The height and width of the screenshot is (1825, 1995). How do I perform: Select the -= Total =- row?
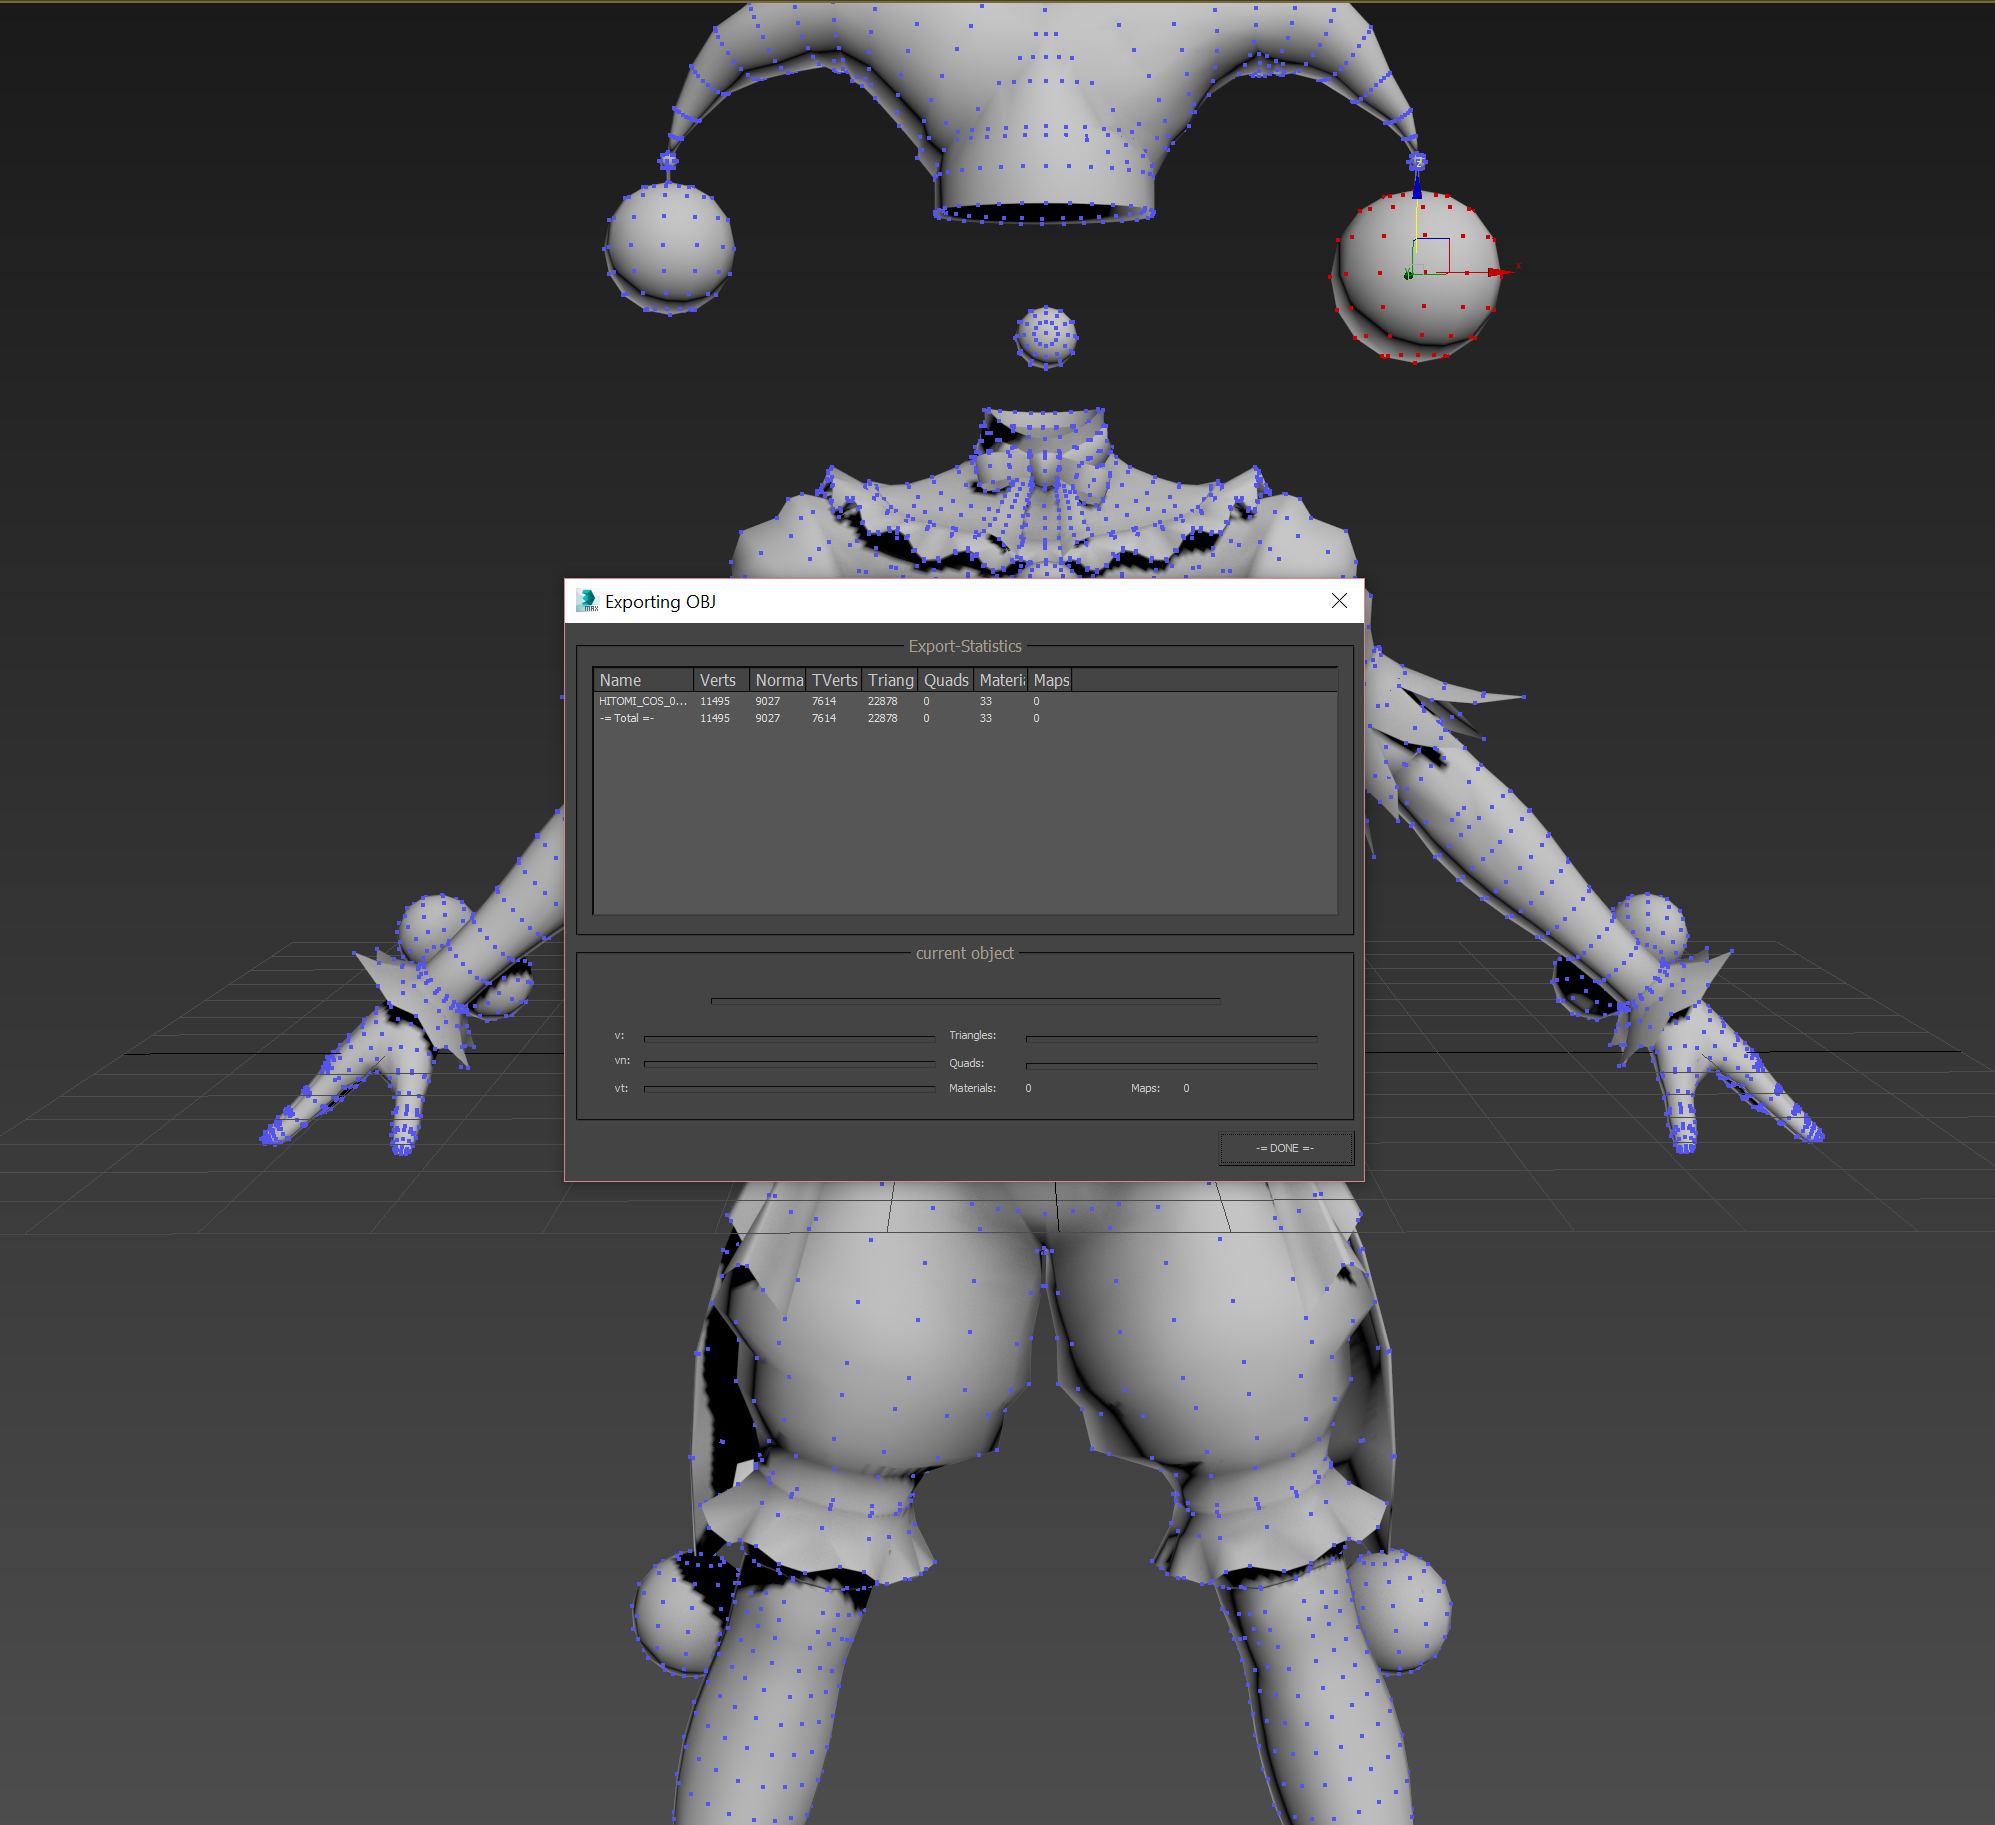627,718
